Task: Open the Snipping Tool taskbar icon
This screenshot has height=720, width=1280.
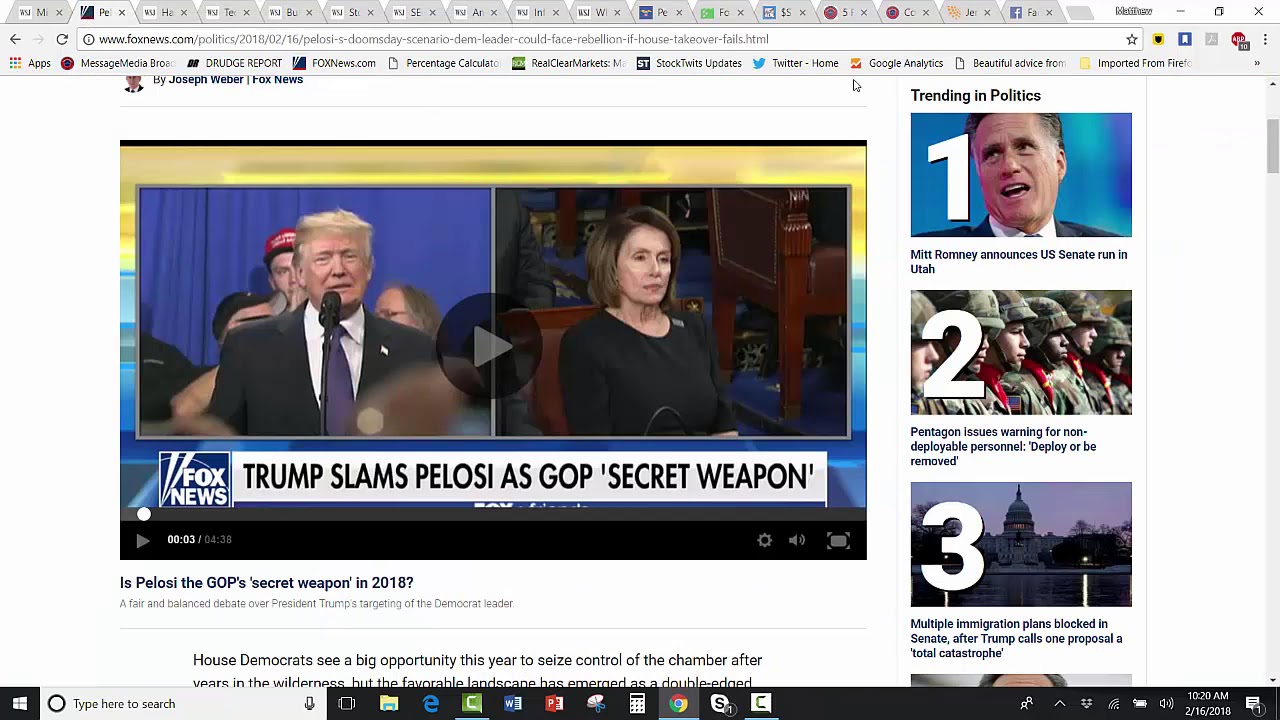Action: (596, 704)
